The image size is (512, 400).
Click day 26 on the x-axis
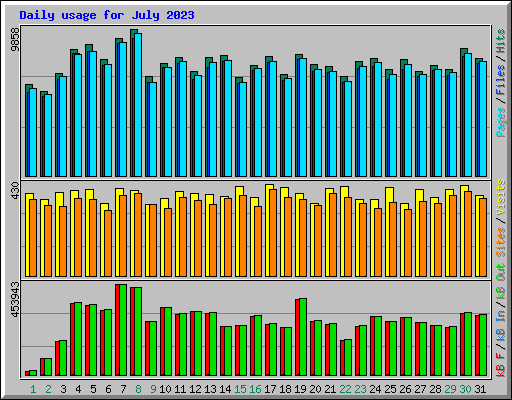(x=405, y=389)
